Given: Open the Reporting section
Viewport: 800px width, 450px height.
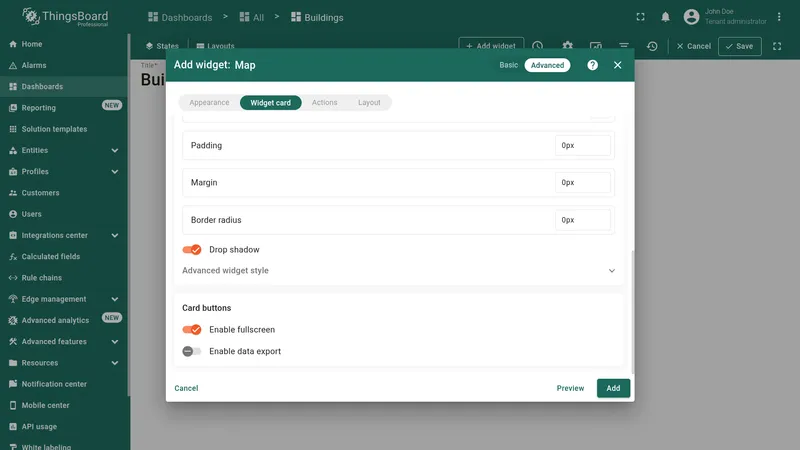Looking at the screenshot, I should pos(38,108).
